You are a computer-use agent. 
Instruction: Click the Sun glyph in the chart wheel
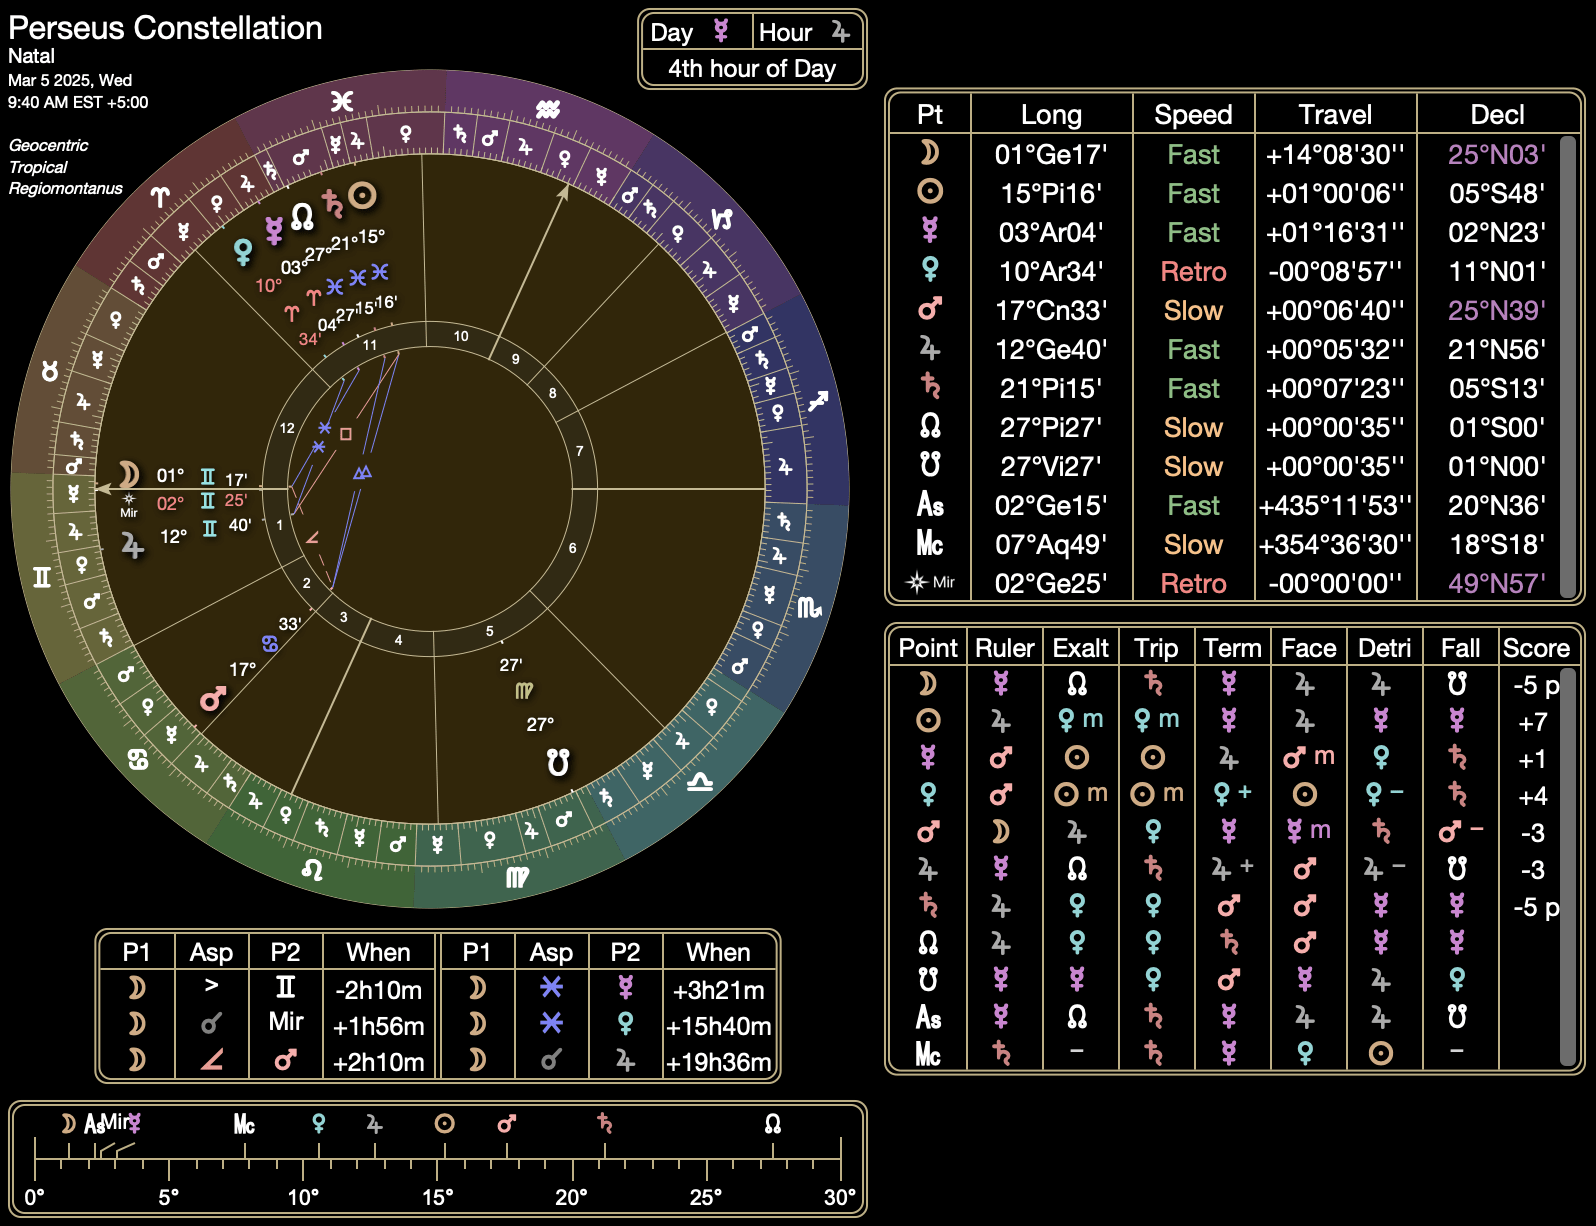363,195
